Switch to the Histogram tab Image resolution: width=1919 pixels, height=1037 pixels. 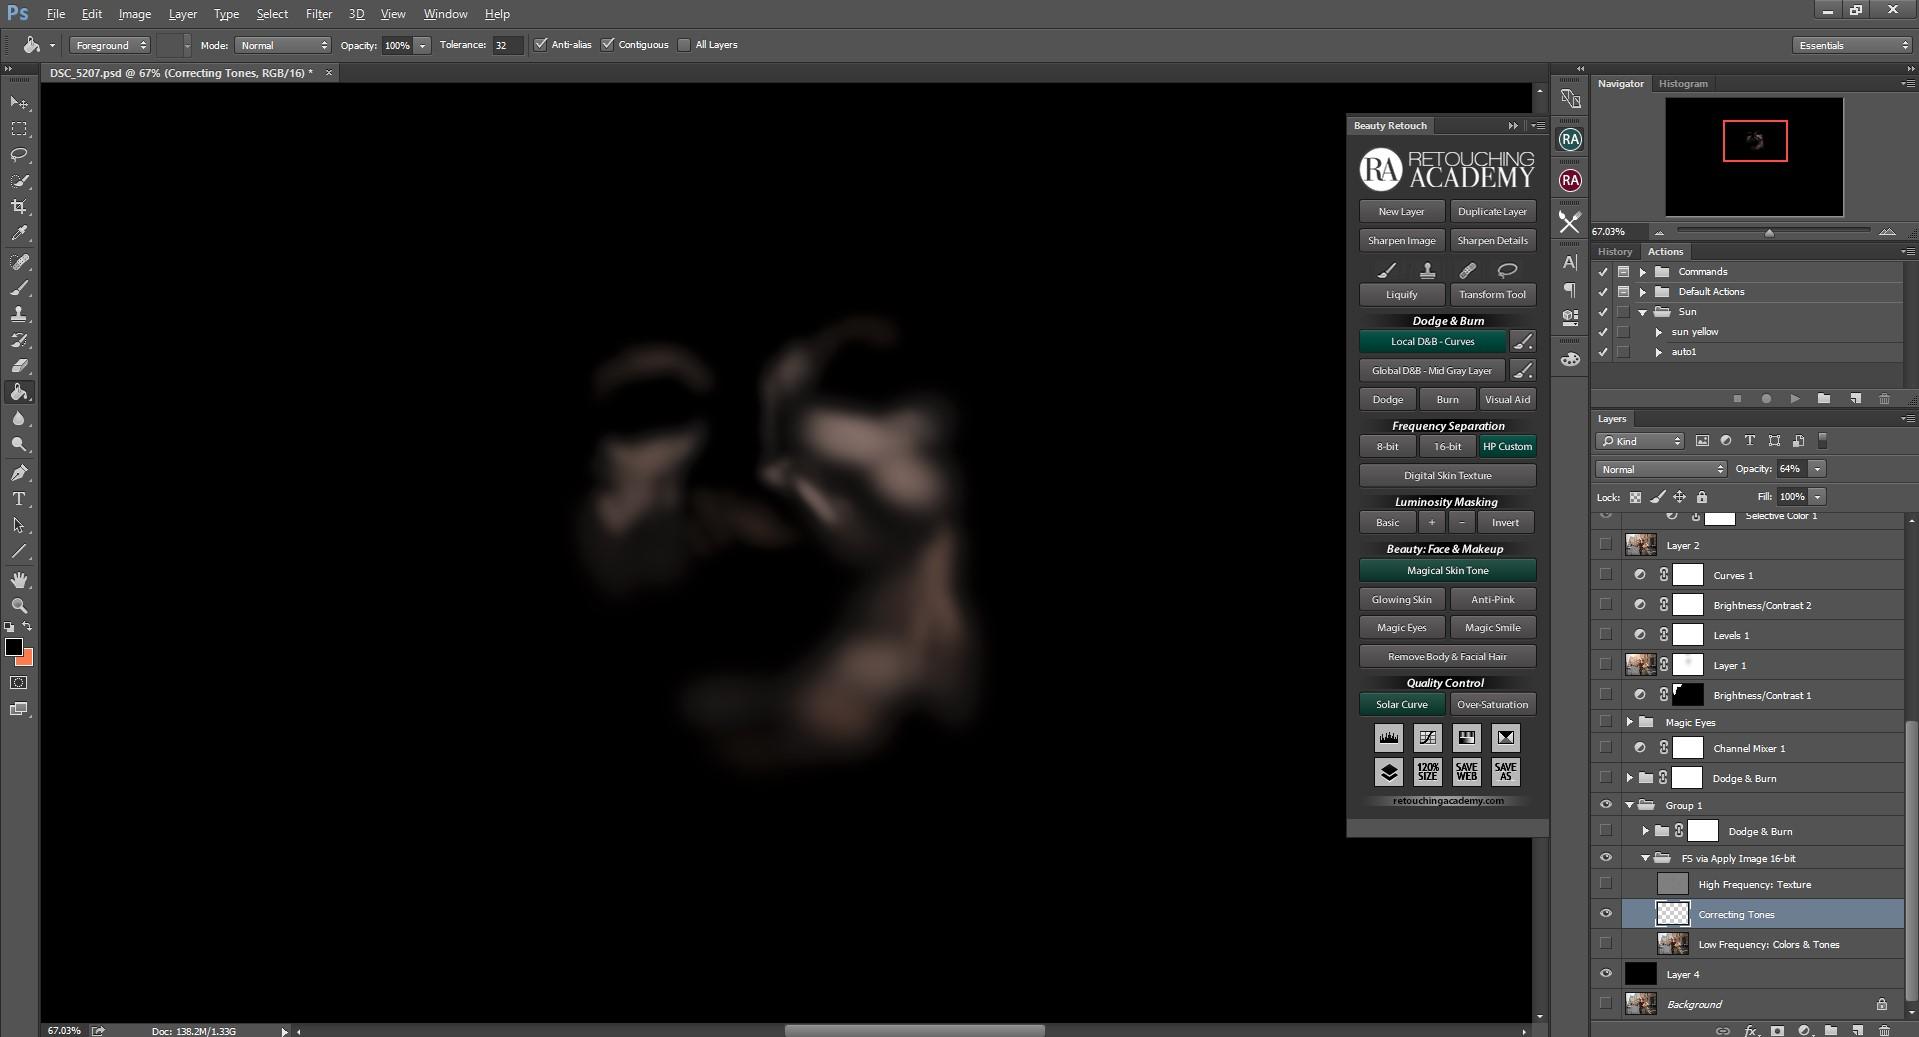1683,84
